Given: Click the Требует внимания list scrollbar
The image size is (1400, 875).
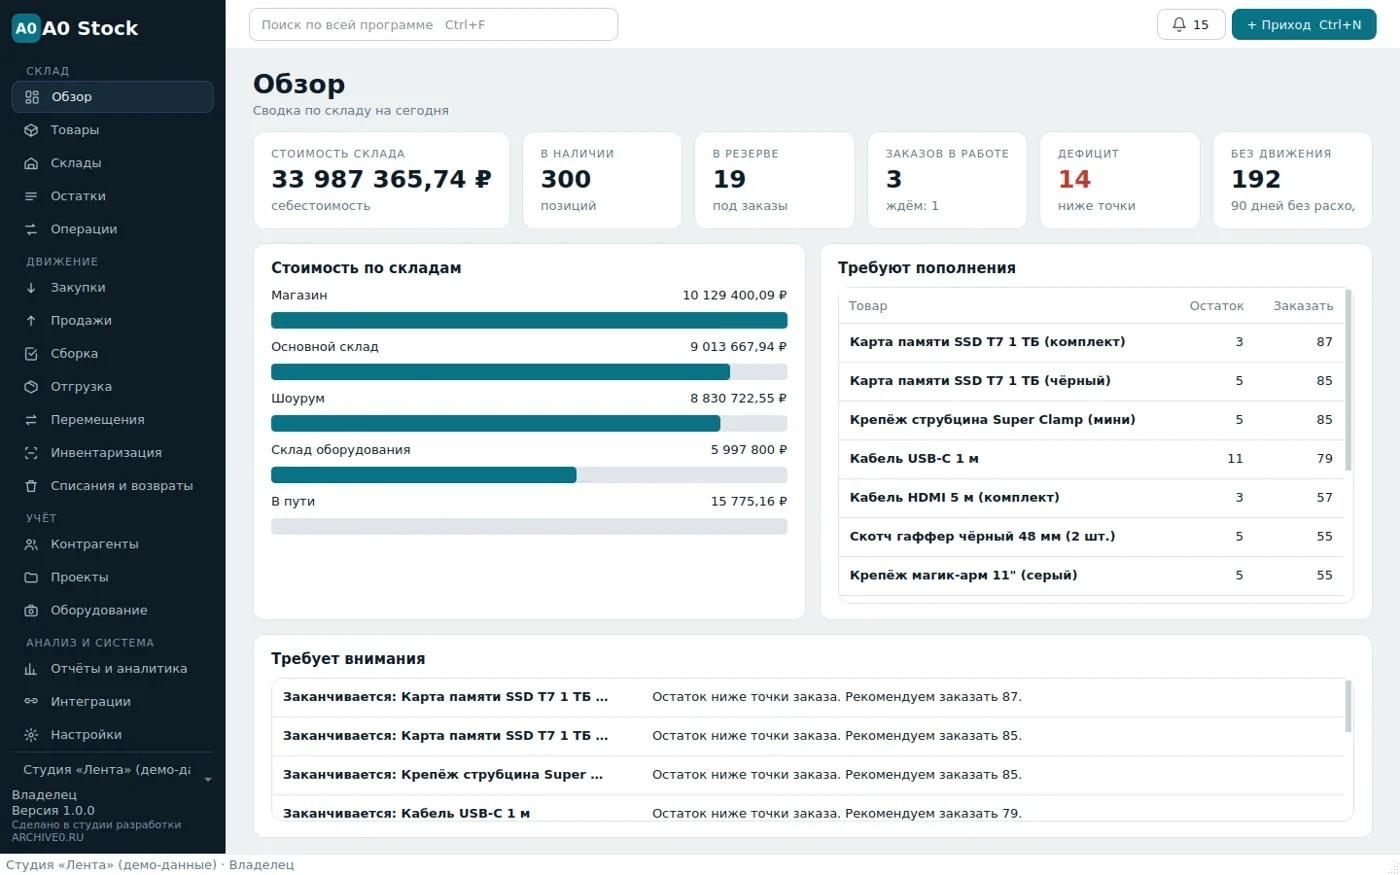Looking at the screenshot, I should [1349, 706].
